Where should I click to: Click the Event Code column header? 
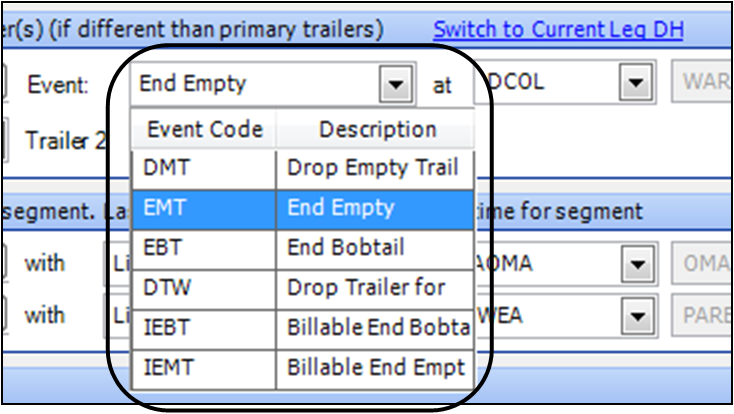[204, 130]
